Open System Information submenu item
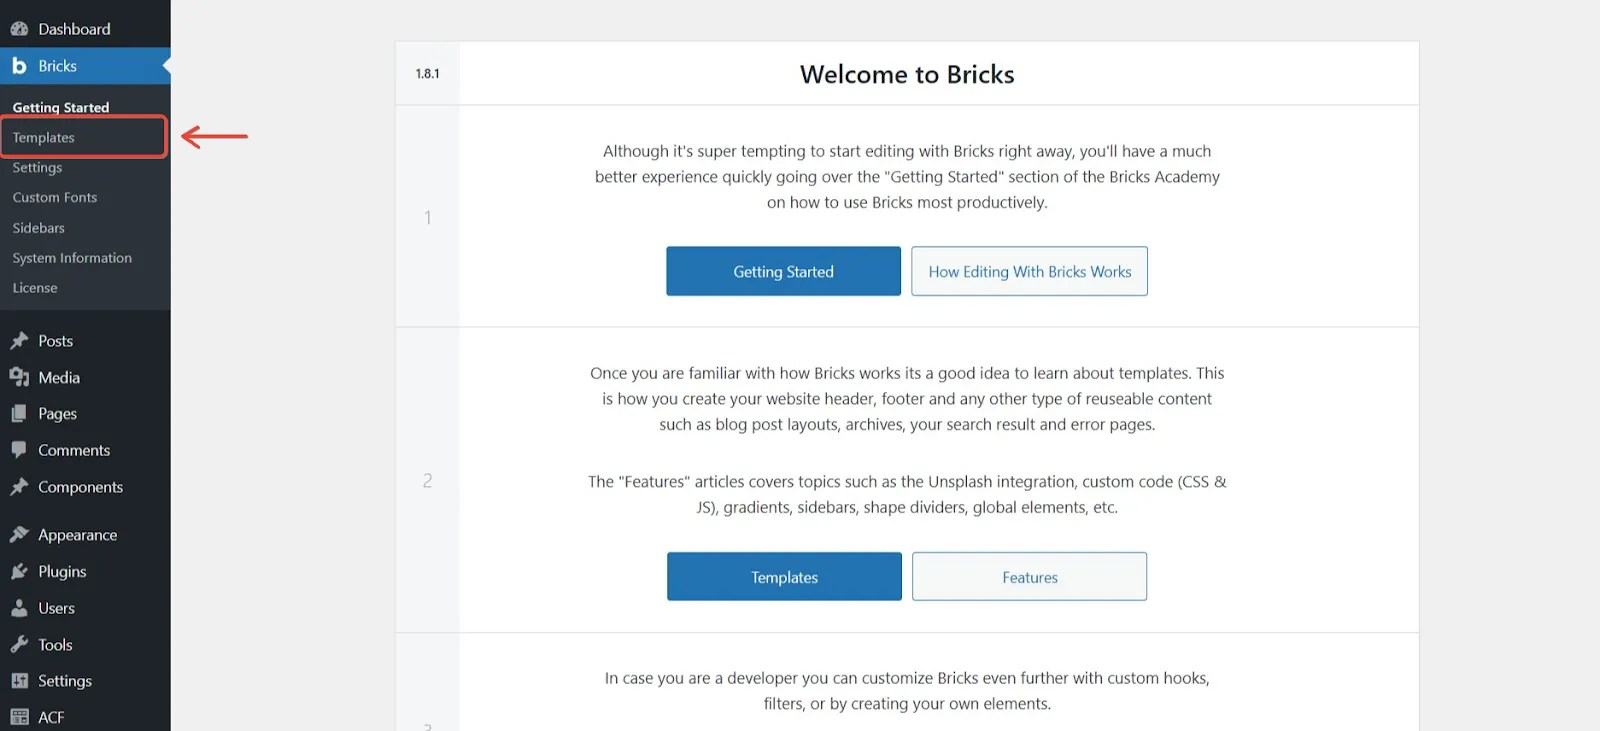This screenshot has width=1600, height=731. pos(72,257)
